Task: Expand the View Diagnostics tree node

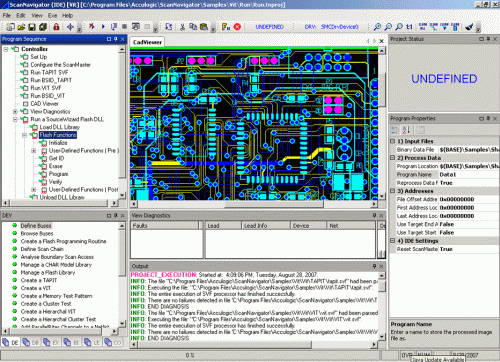Action: point(15,111)
